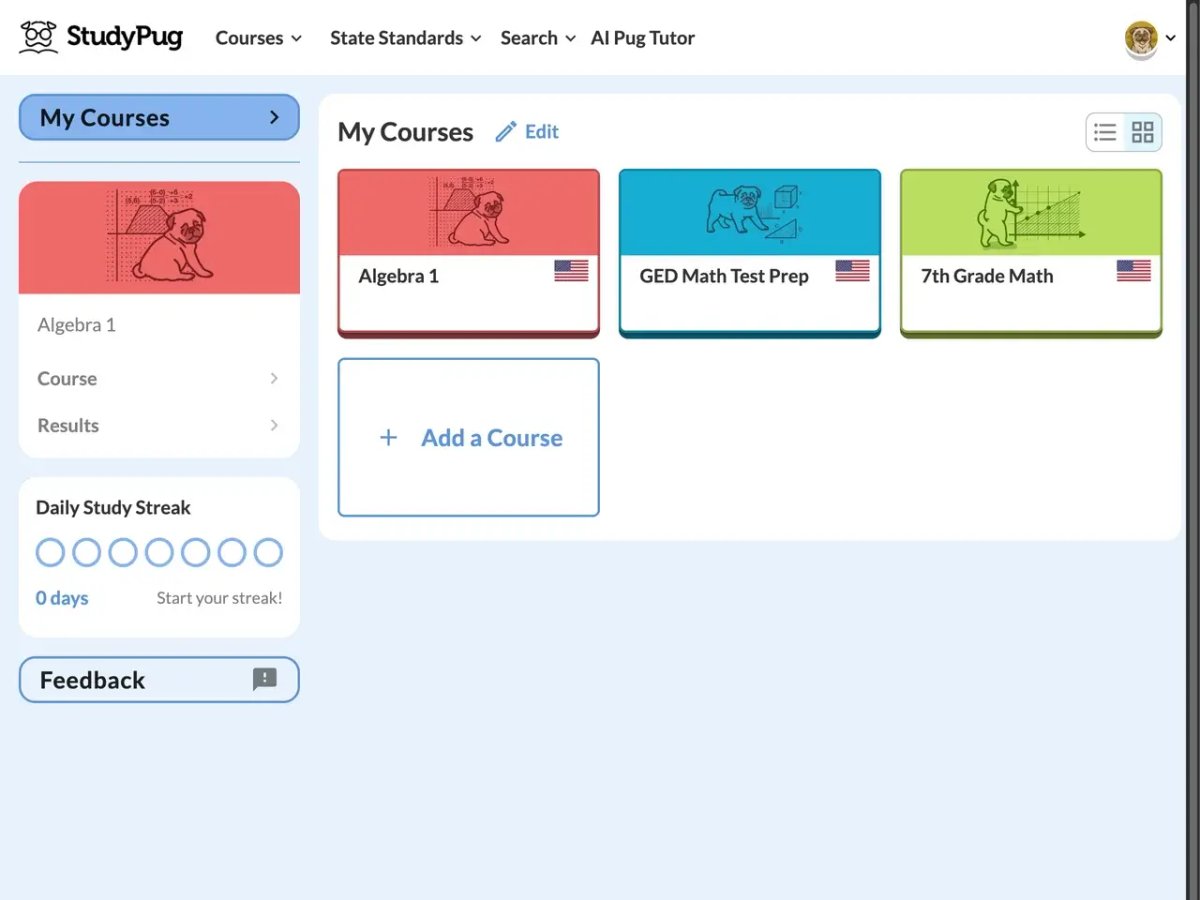The height and width of the screenshot is (900, 1200).
Task: Click the Algebra 1 course thumbnail in sidebar
Action: (159, 237)
